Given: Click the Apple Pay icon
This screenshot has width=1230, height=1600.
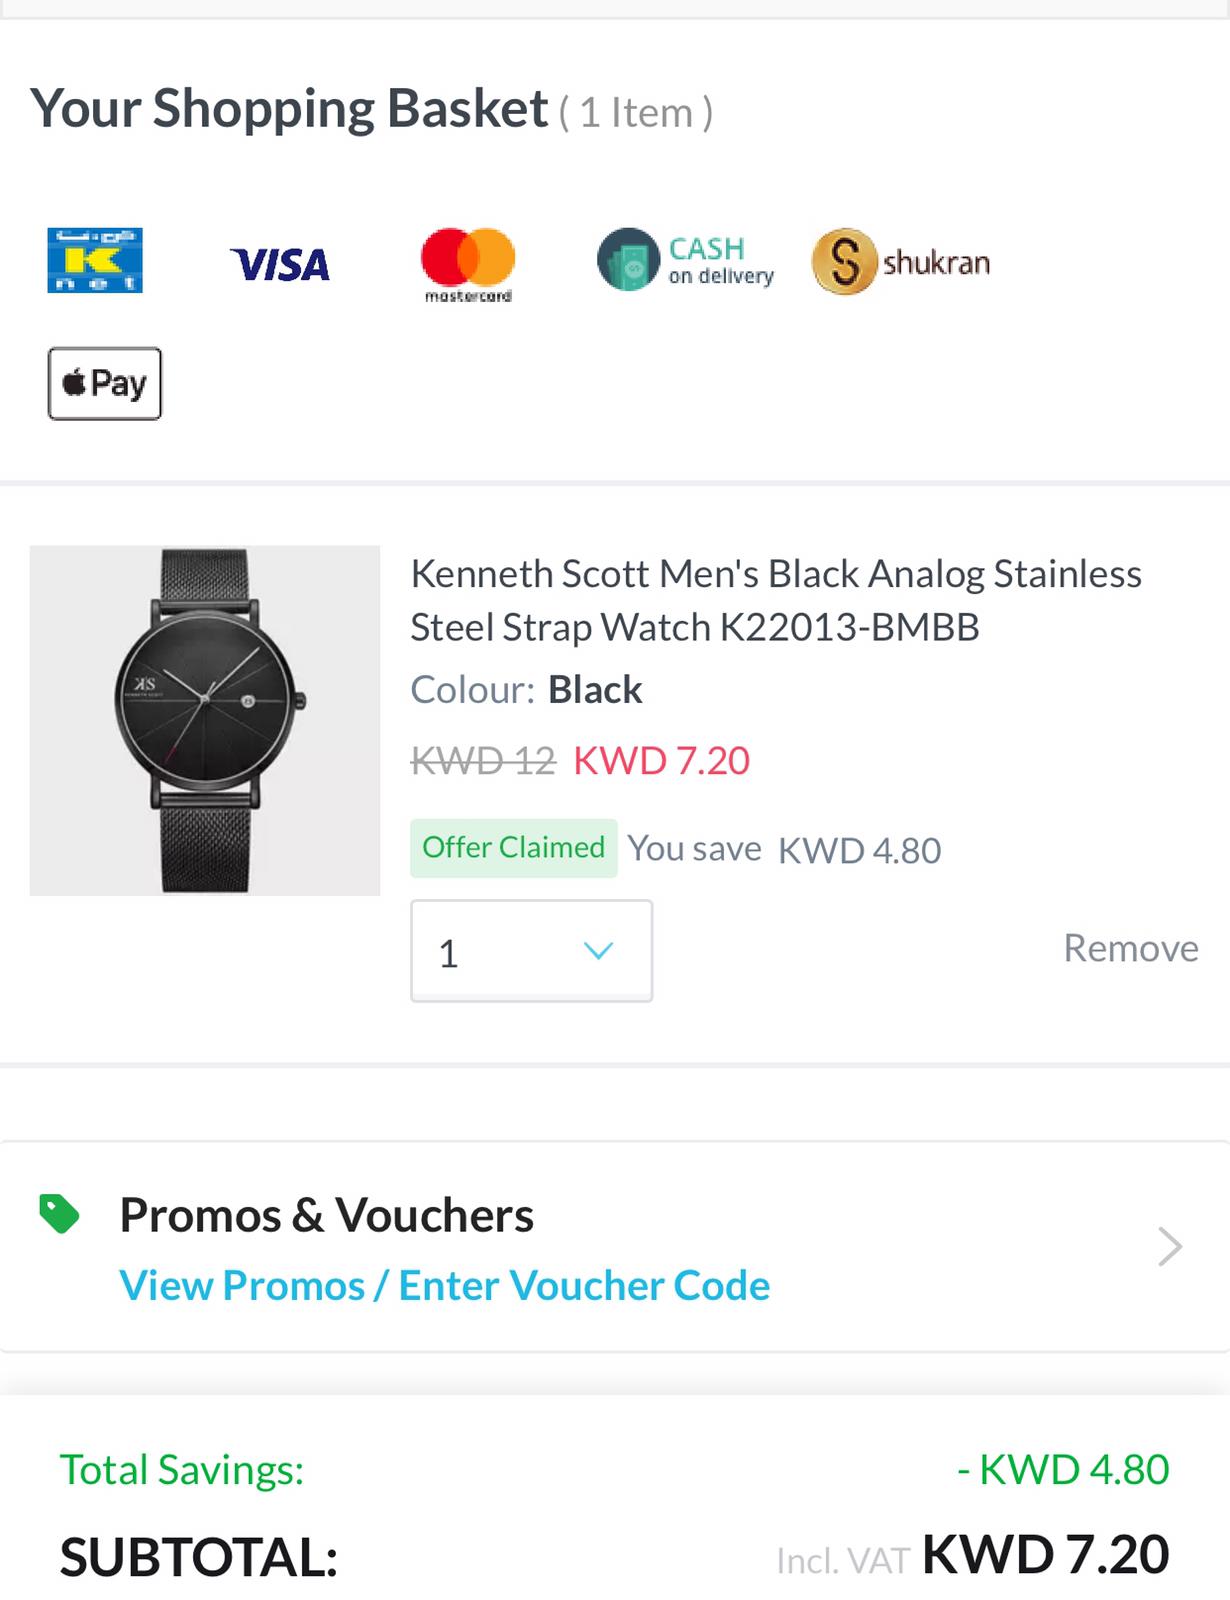Looking at the screenshot, I should point(105,383).
